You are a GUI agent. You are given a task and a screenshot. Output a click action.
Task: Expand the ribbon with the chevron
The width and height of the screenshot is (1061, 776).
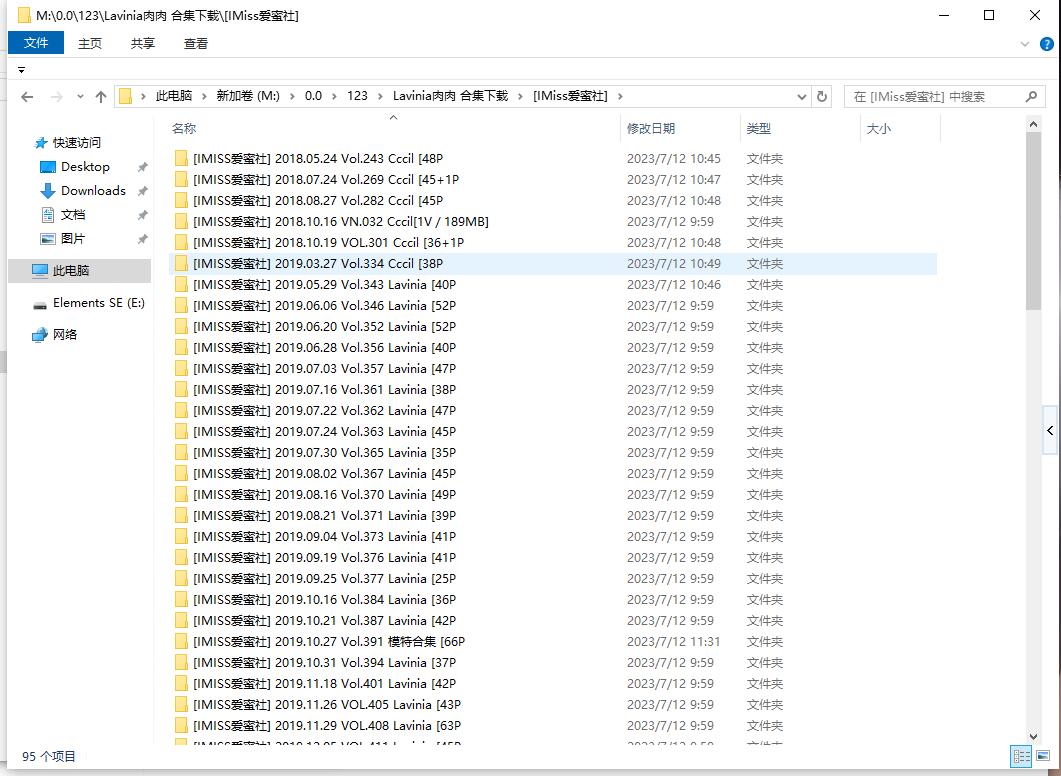click(x=1025, y=44)
